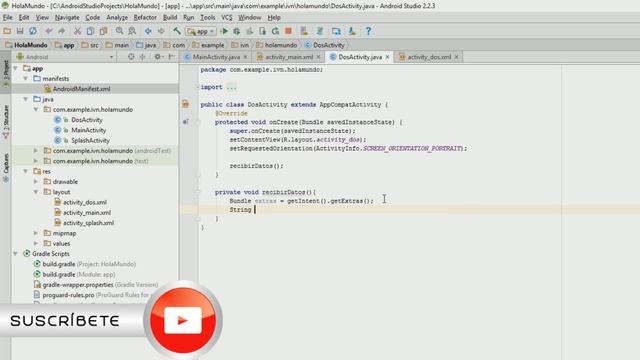The width and height of the screenshot is (640, 360).
Task: Collapse the layout folder arrow
Action: 36,192
